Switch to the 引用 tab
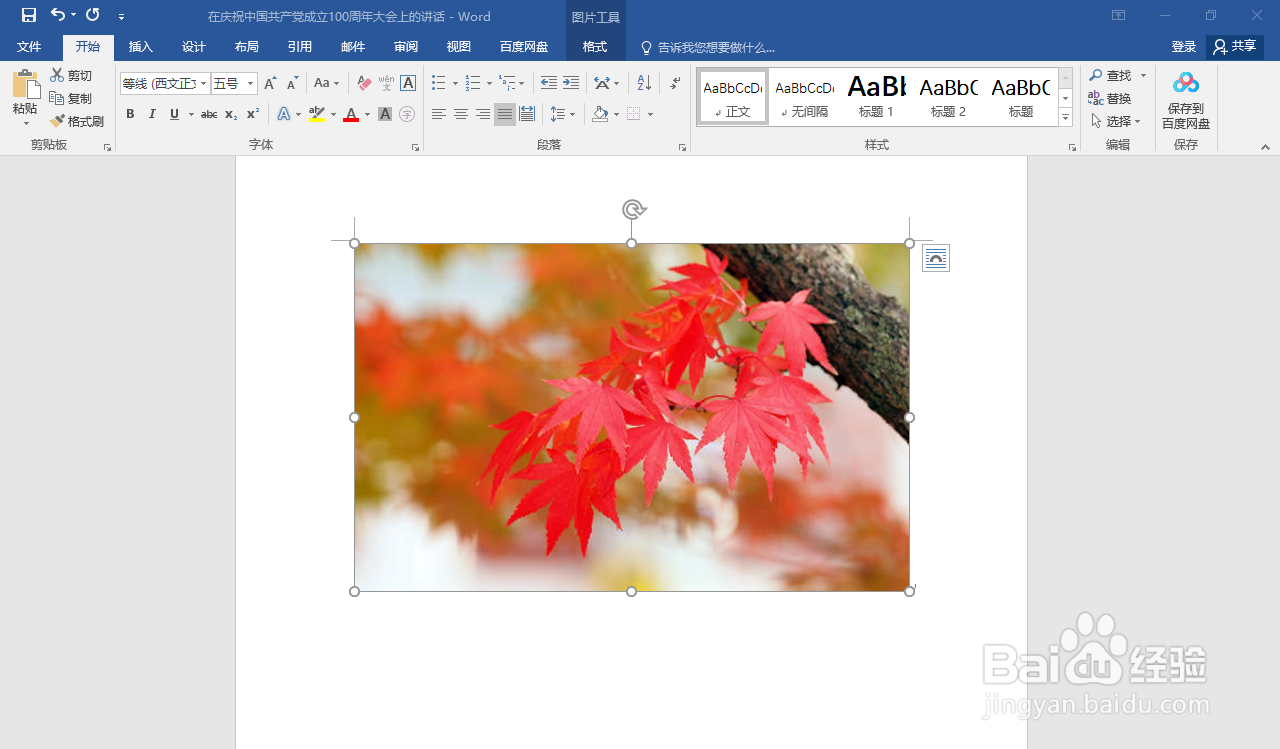1280x749 pixels. [300, 47]
